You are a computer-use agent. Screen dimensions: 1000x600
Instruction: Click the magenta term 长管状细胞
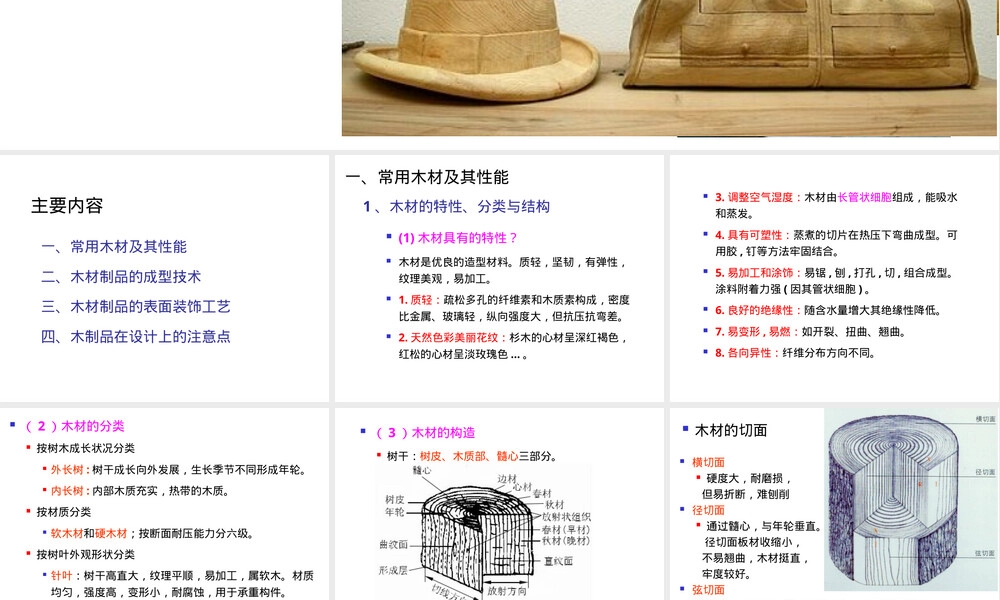[864, 197]
